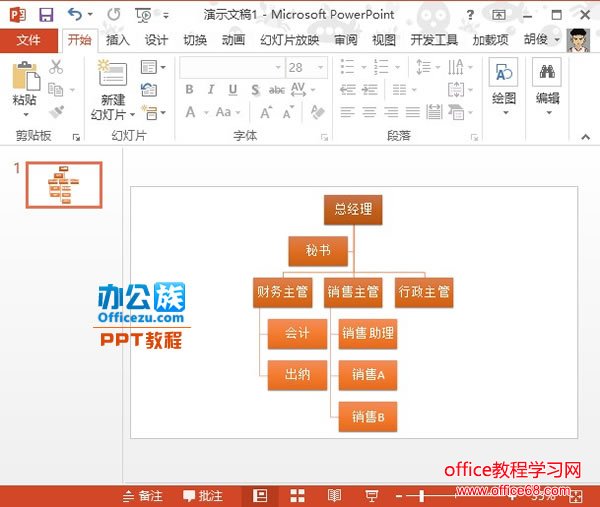The width and height of the screenshot is (600, 507).
Task: Click the Format Painter brush icon
Action: tap(57, 112)
